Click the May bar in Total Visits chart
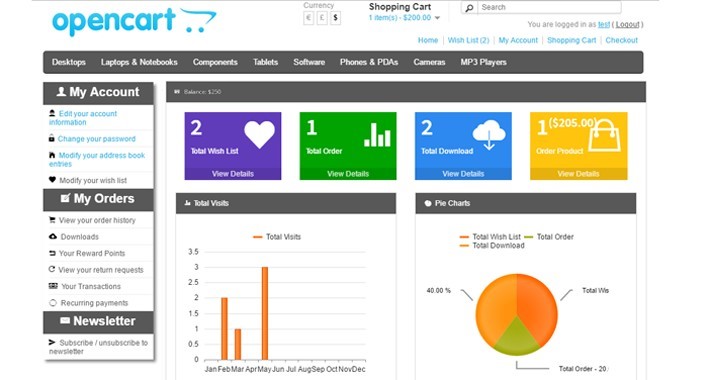The height and width of the screenshot is (380, 710). coord(265,313)
